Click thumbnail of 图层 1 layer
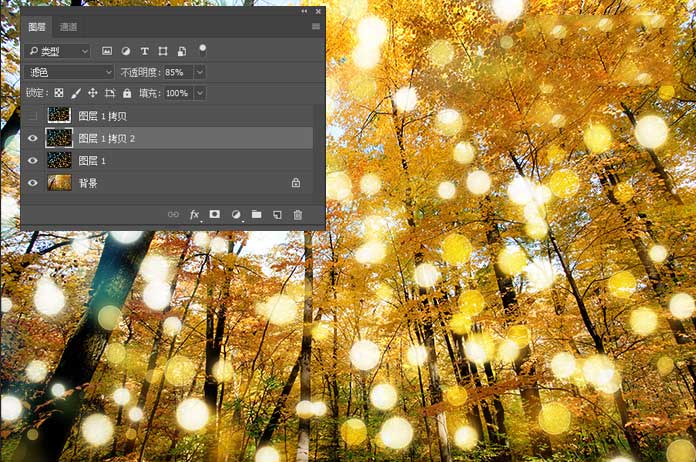The image size is (696, 462). point(59,160)
